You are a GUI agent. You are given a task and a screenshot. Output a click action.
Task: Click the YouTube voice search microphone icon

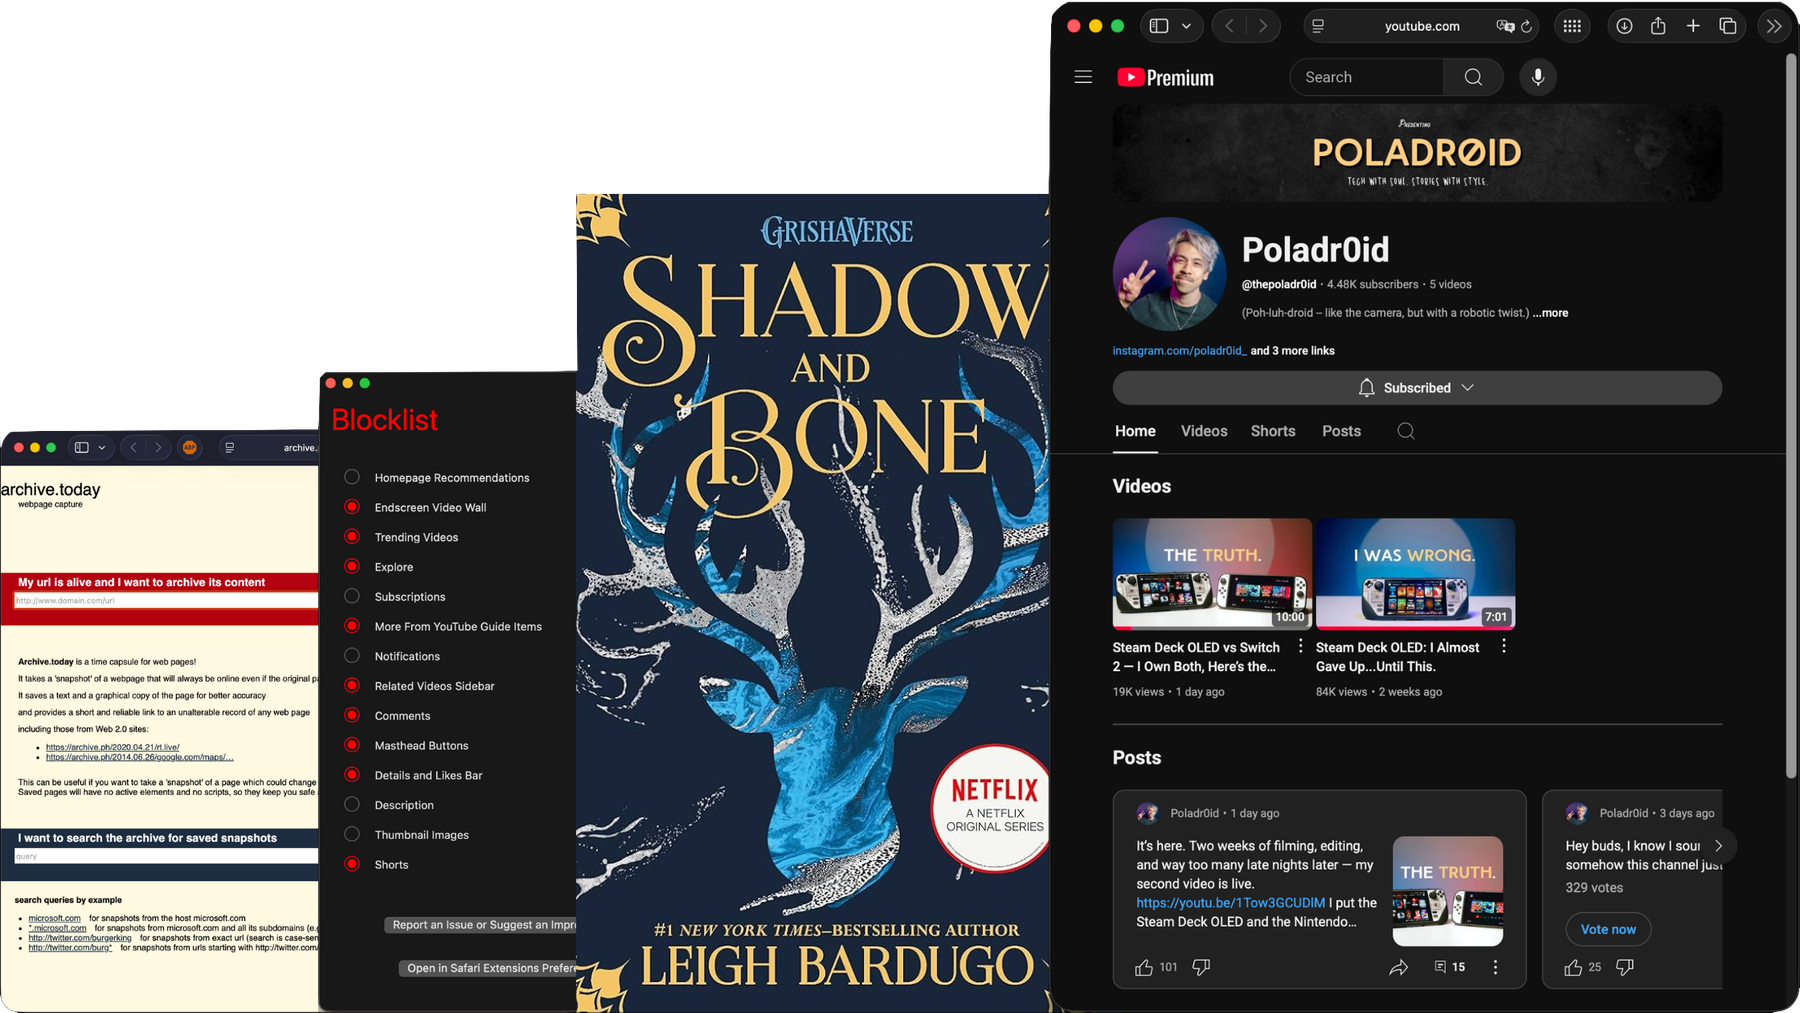click(x=1537, y=77)
